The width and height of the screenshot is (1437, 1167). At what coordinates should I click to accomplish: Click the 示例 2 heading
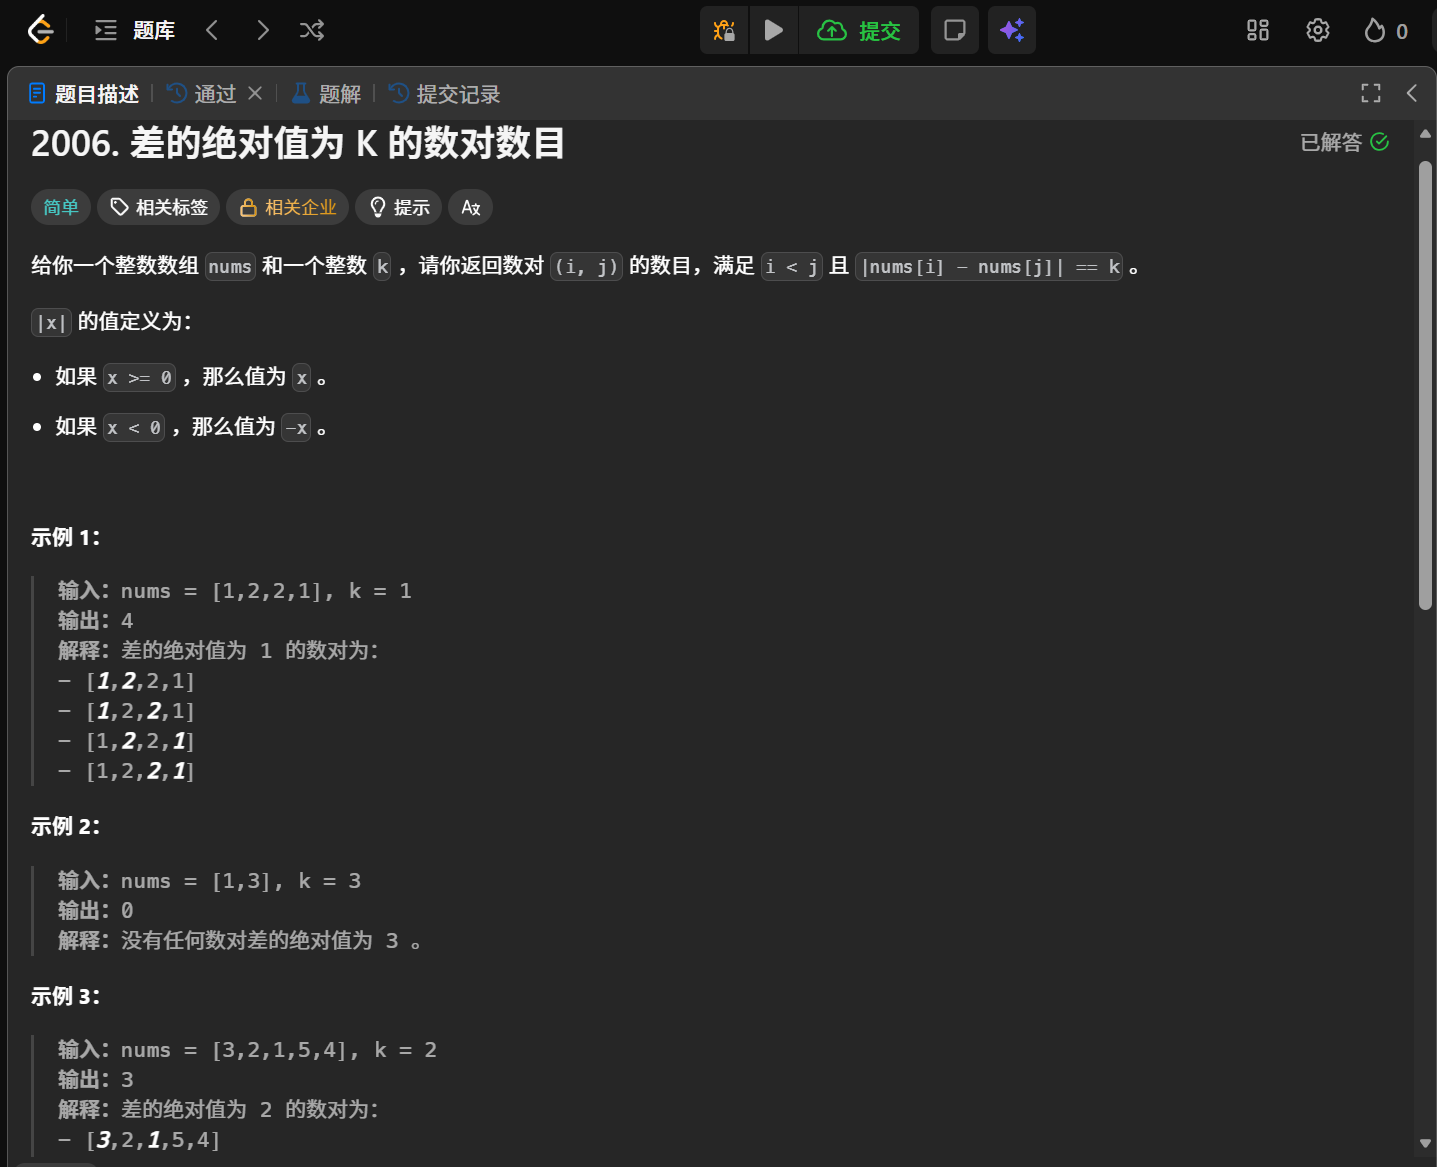[66, 826]
